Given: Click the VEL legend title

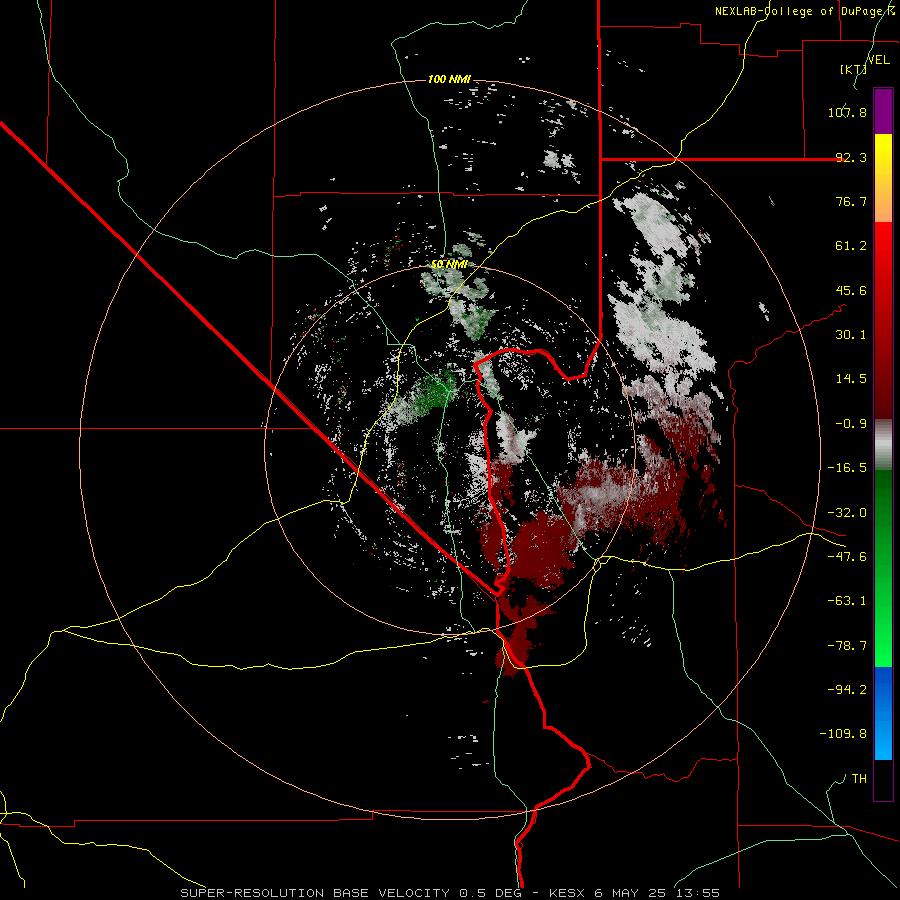Looking at the screenshot, I should click(878, 60).
